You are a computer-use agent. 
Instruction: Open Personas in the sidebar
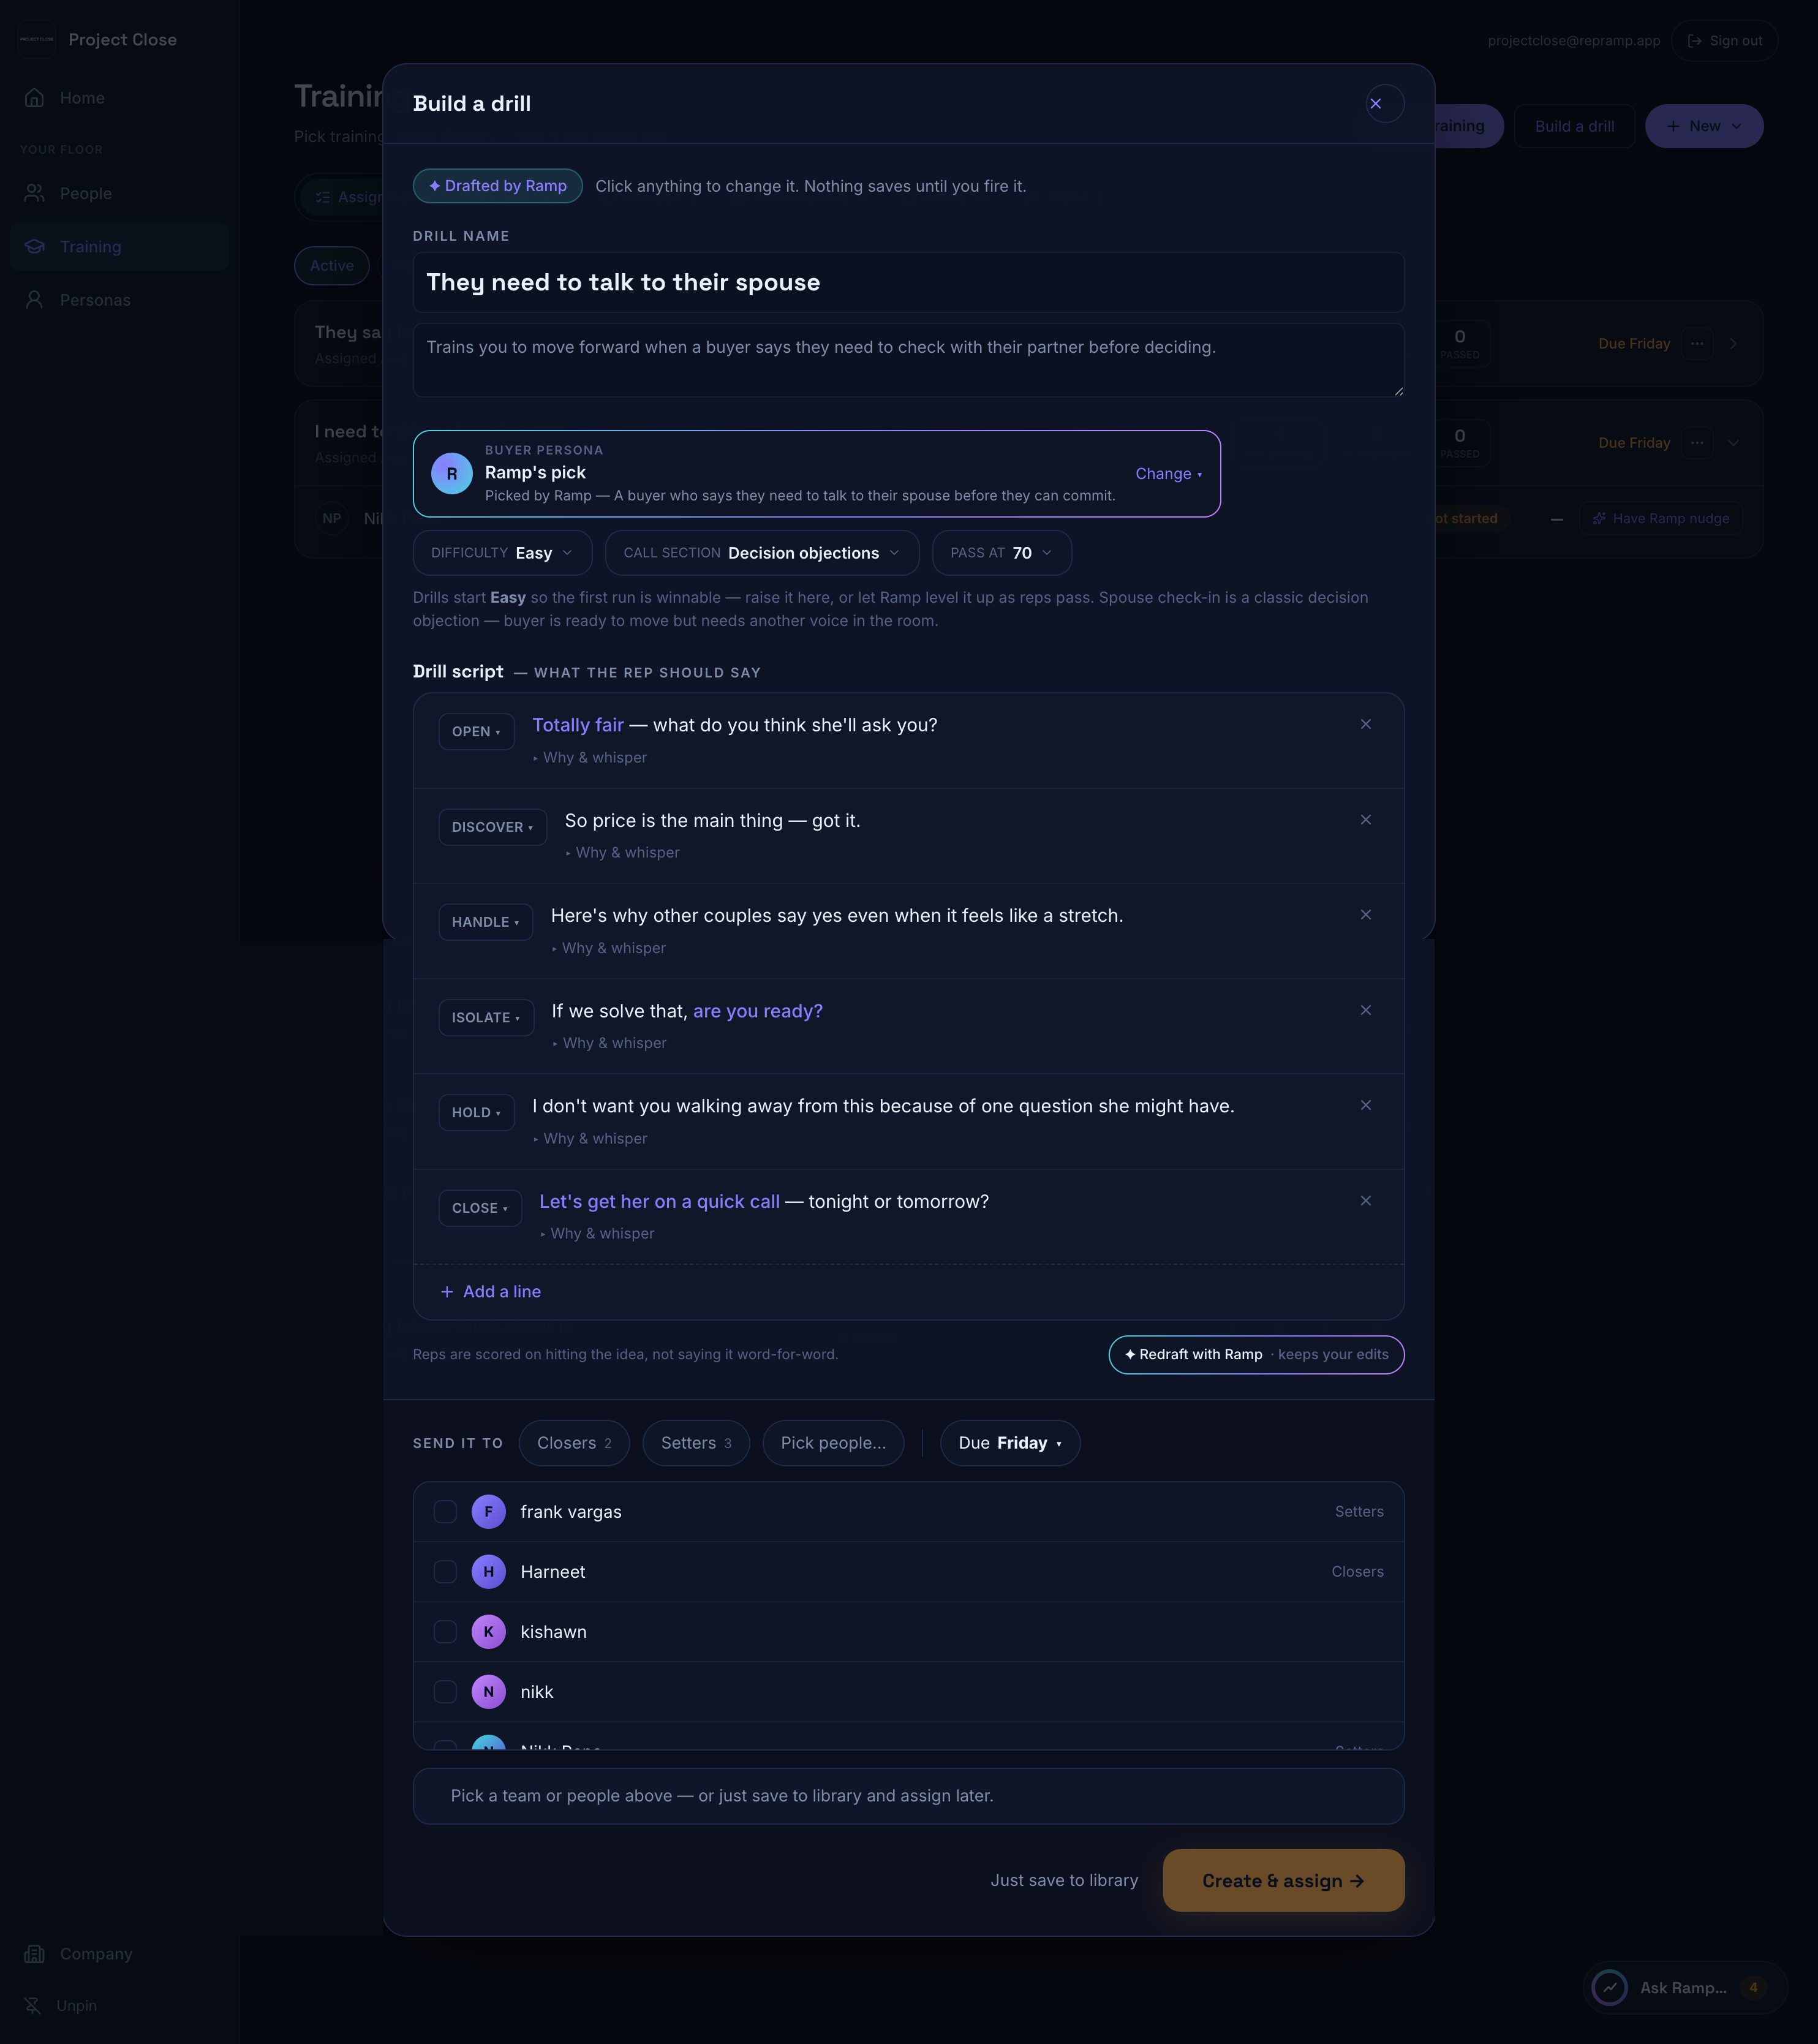[119, 300]
